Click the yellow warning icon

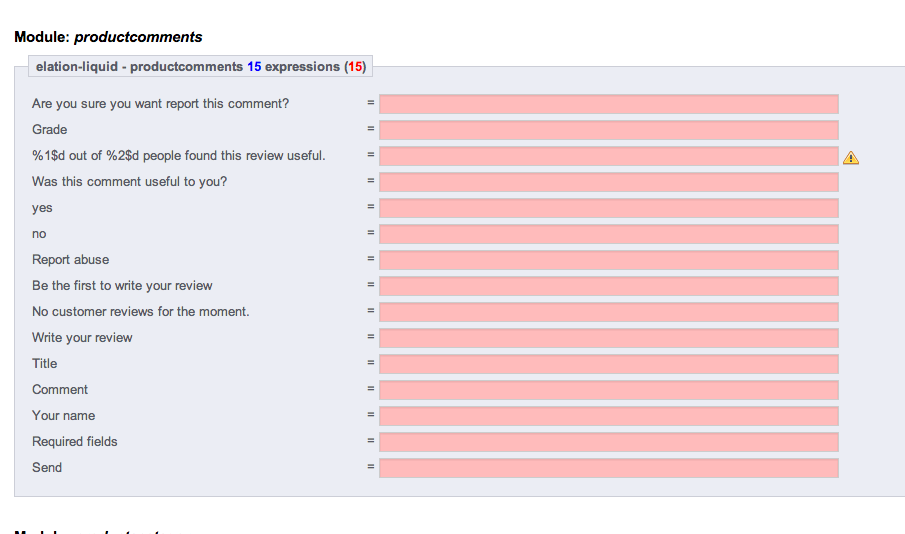[x=851, y=157]
